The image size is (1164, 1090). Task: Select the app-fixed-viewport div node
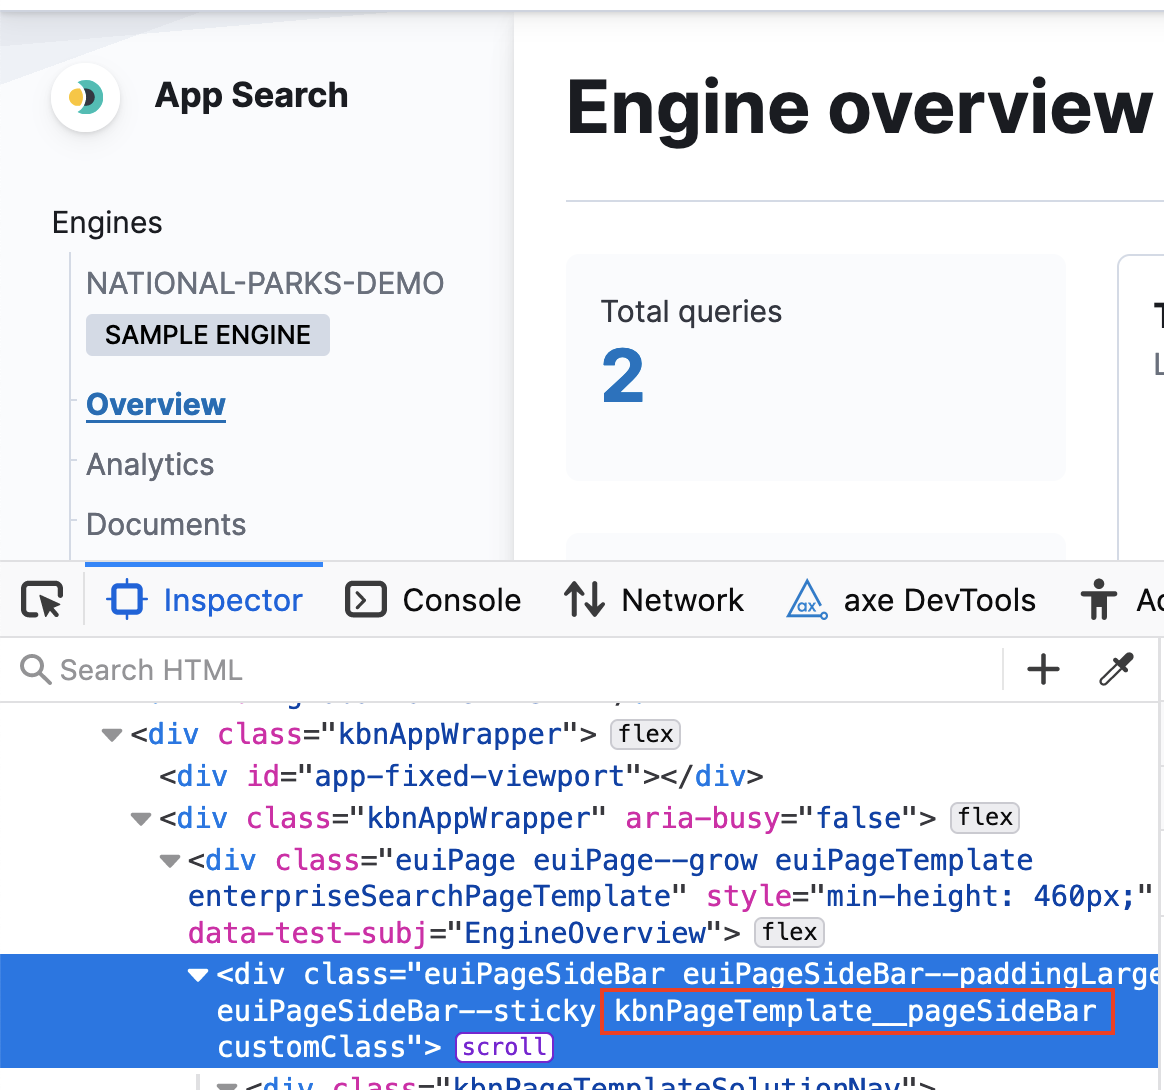[x=461, y=777]
